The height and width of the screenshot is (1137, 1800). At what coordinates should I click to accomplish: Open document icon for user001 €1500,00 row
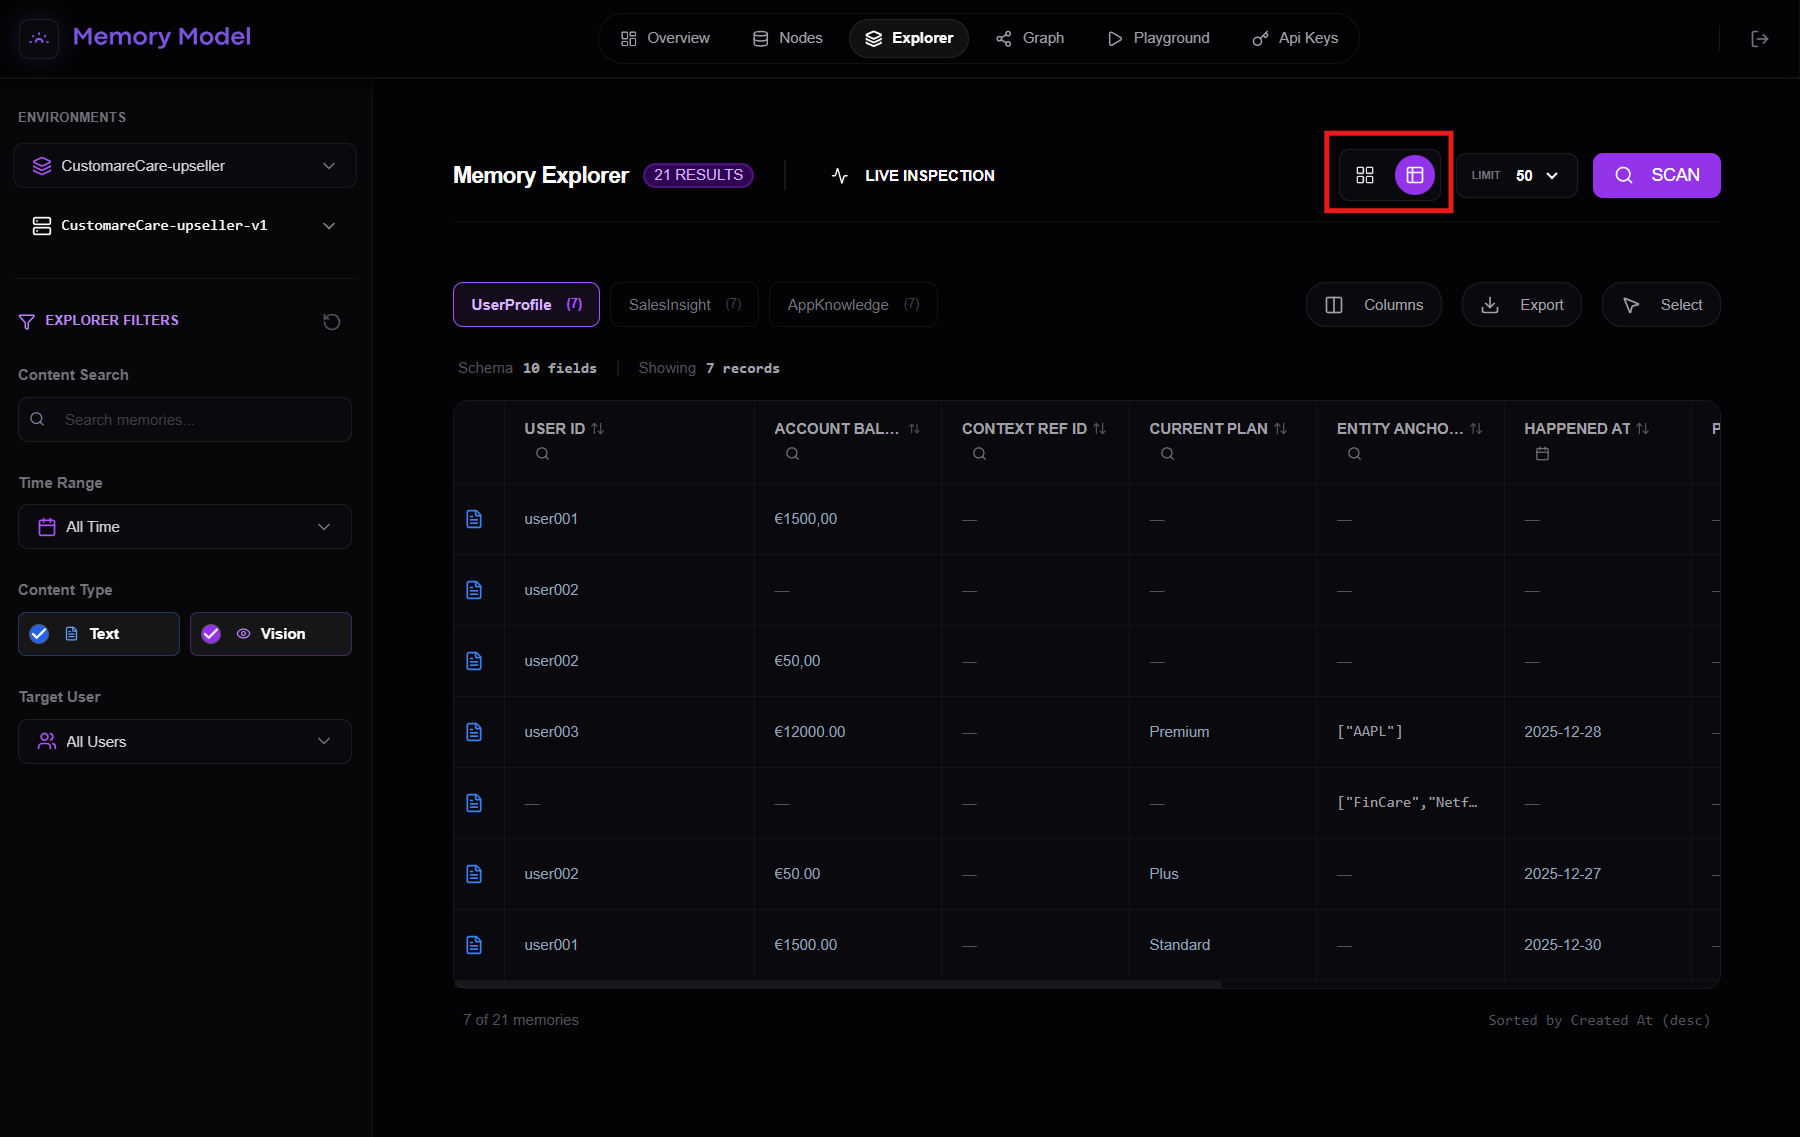point(474,519)
